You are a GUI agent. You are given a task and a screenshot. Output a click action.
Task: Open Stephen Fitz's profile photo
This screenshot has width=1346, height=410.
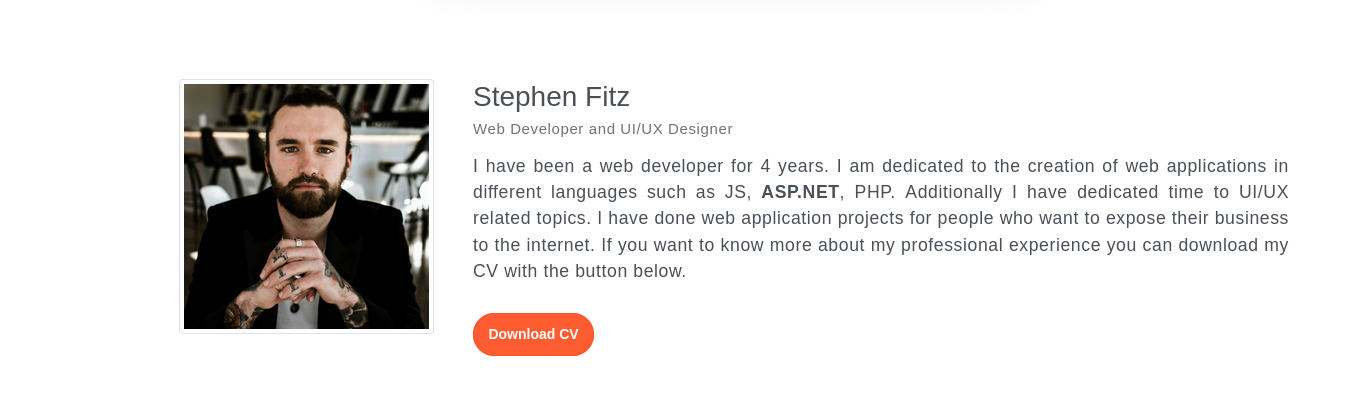pyautogui.click(x=306, y=206)
